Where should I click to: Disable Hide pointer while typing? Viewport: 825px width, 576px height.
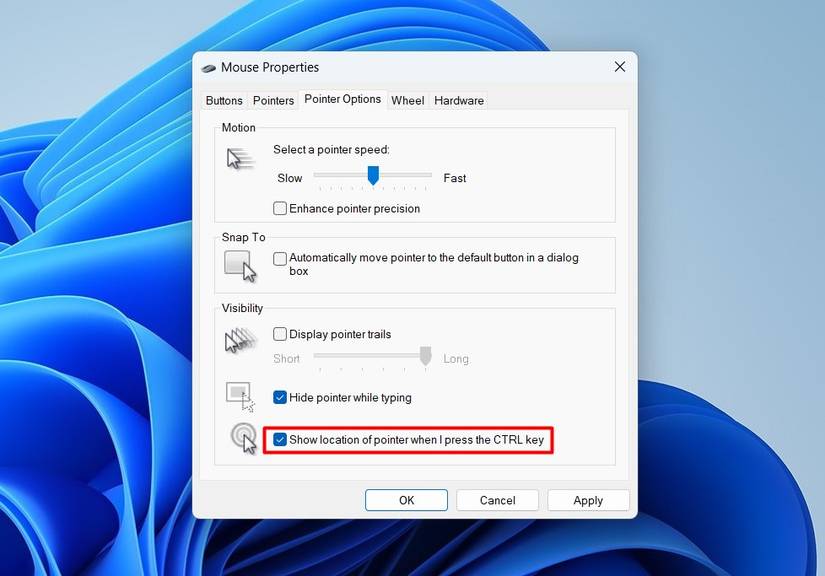point(280,397)
